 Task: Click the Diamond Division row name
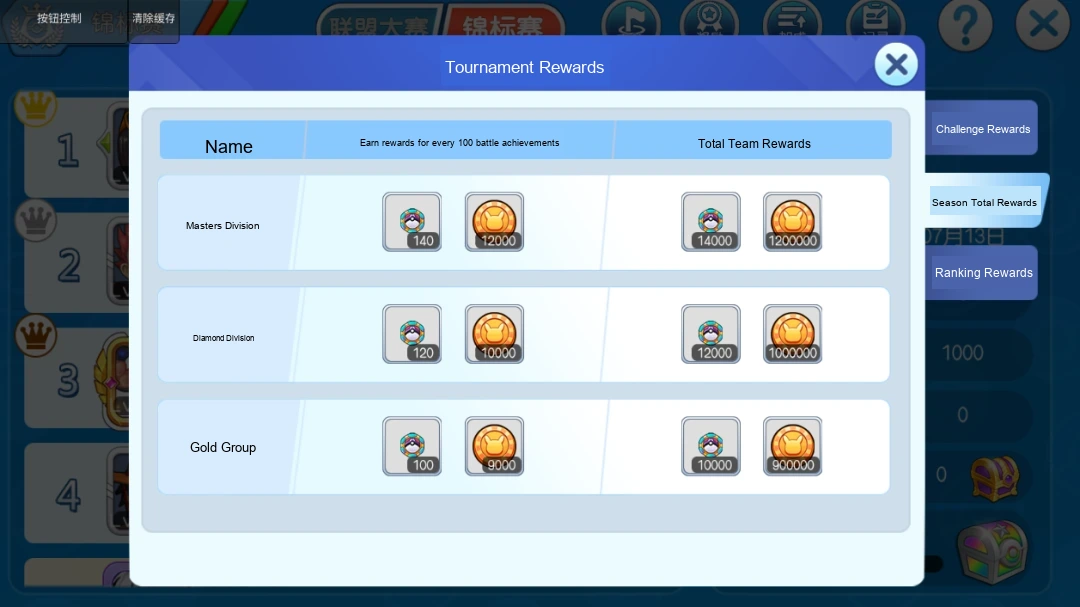click(x=223, y=338)
